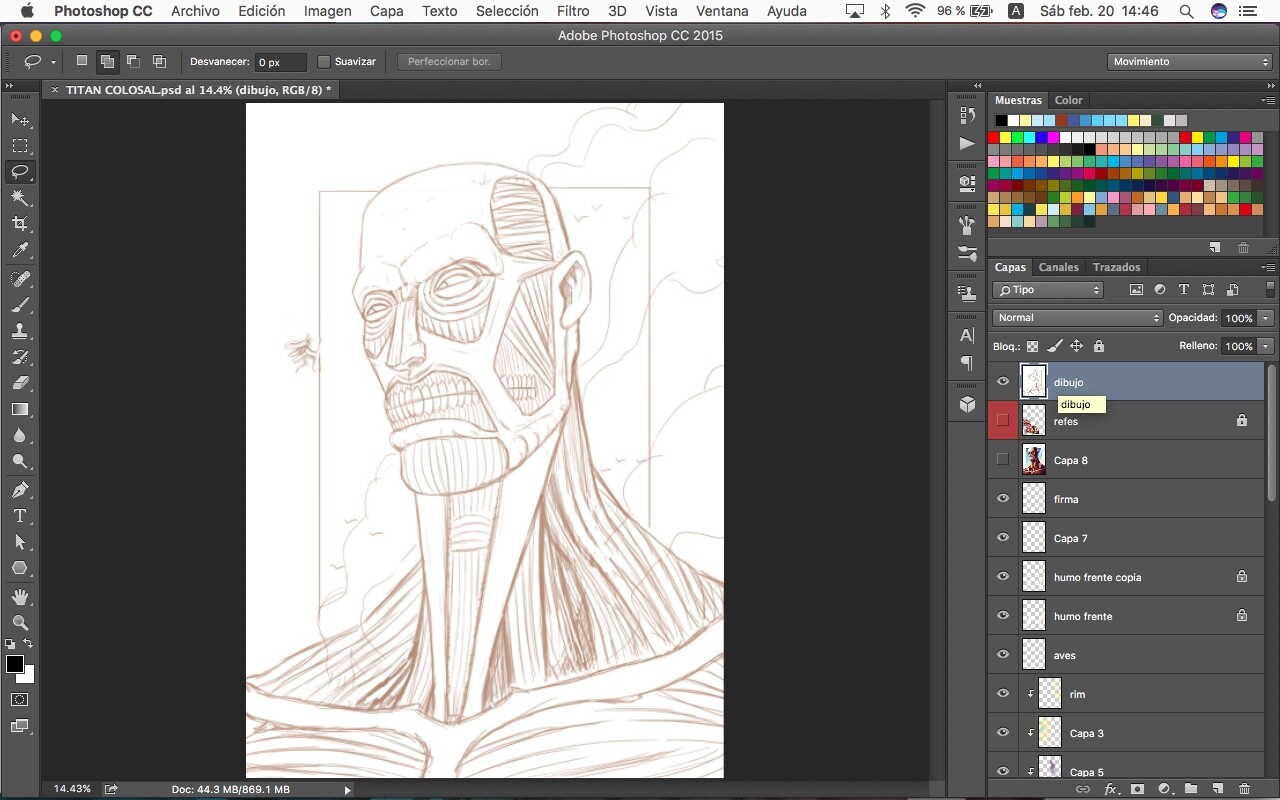Click Subtract from Selection mode icon
1280x800 pixels.
point(133,61)
